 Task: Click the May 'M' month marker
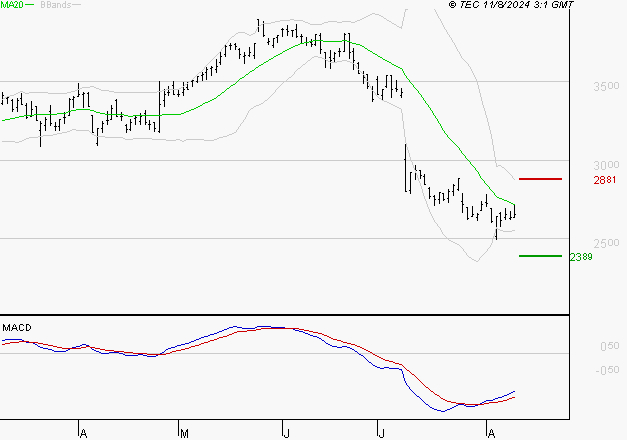pyautogui.click(x=184, y=433)
